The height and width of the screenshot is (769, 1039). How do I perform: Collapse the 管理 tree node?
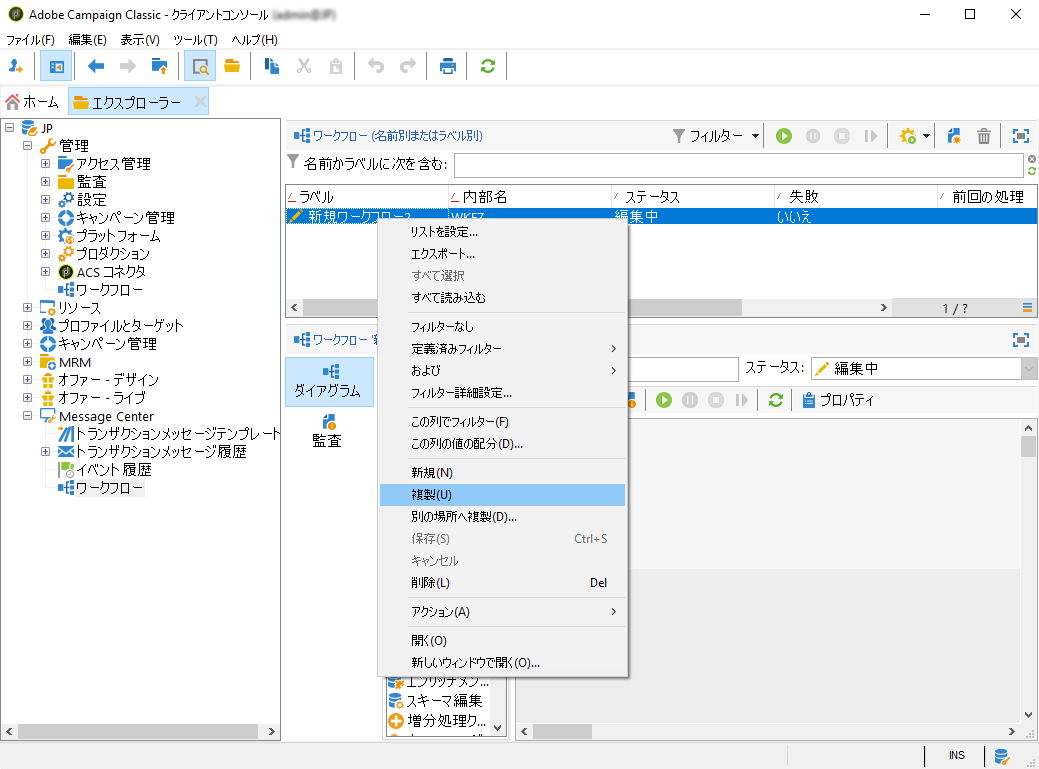tap(27, 145)
